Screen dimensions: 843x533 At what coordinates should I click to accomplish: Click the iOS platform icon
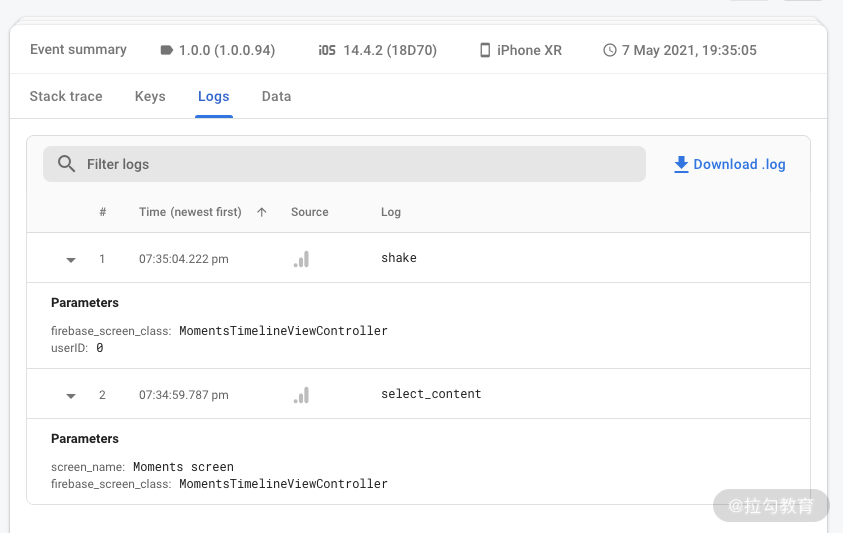(x=327, y=50)
